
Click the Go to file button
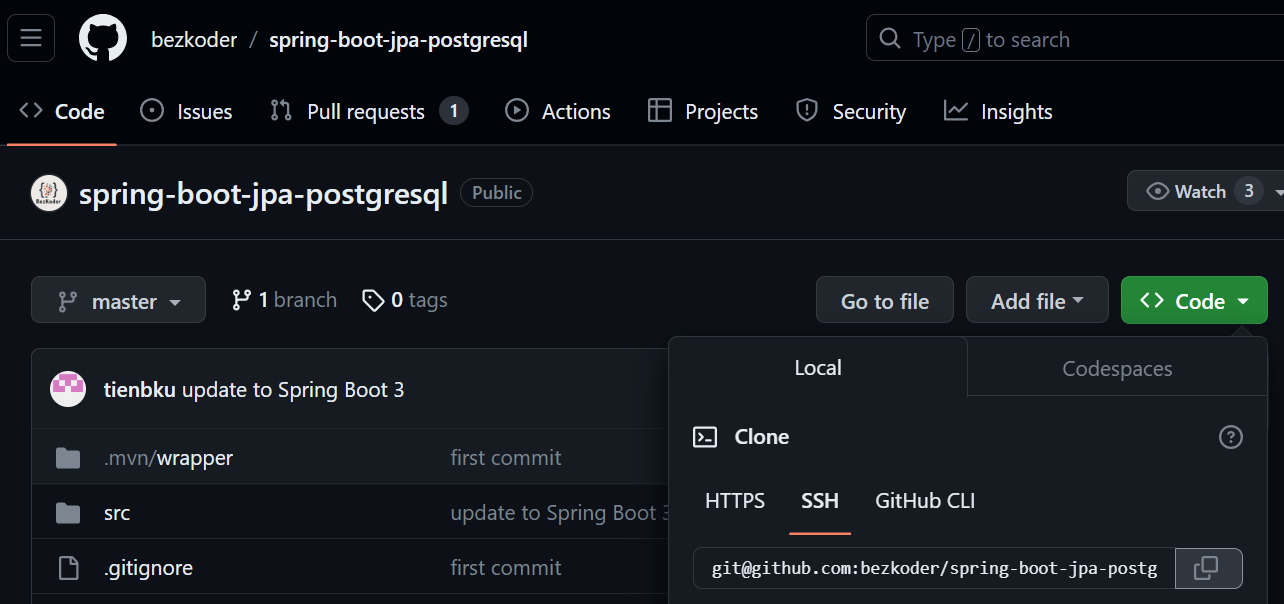click(885, 301)
